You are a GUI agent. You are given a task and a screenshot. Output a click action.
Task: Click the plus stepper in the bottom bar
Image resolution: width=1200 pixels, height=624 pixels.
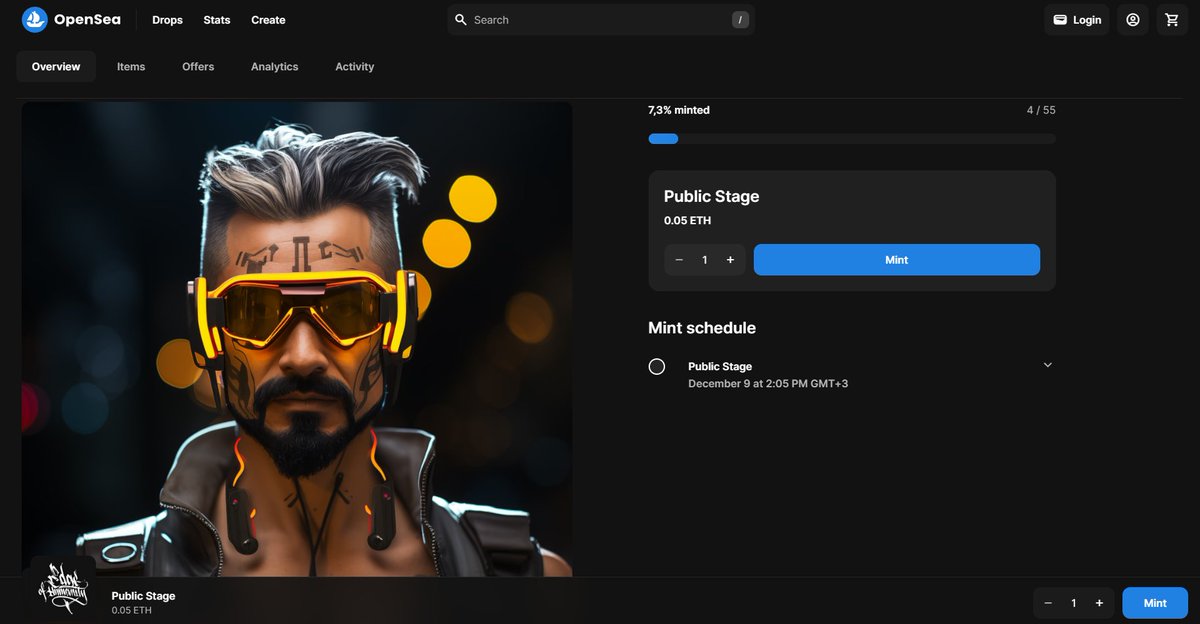[x=1098, y=602]
